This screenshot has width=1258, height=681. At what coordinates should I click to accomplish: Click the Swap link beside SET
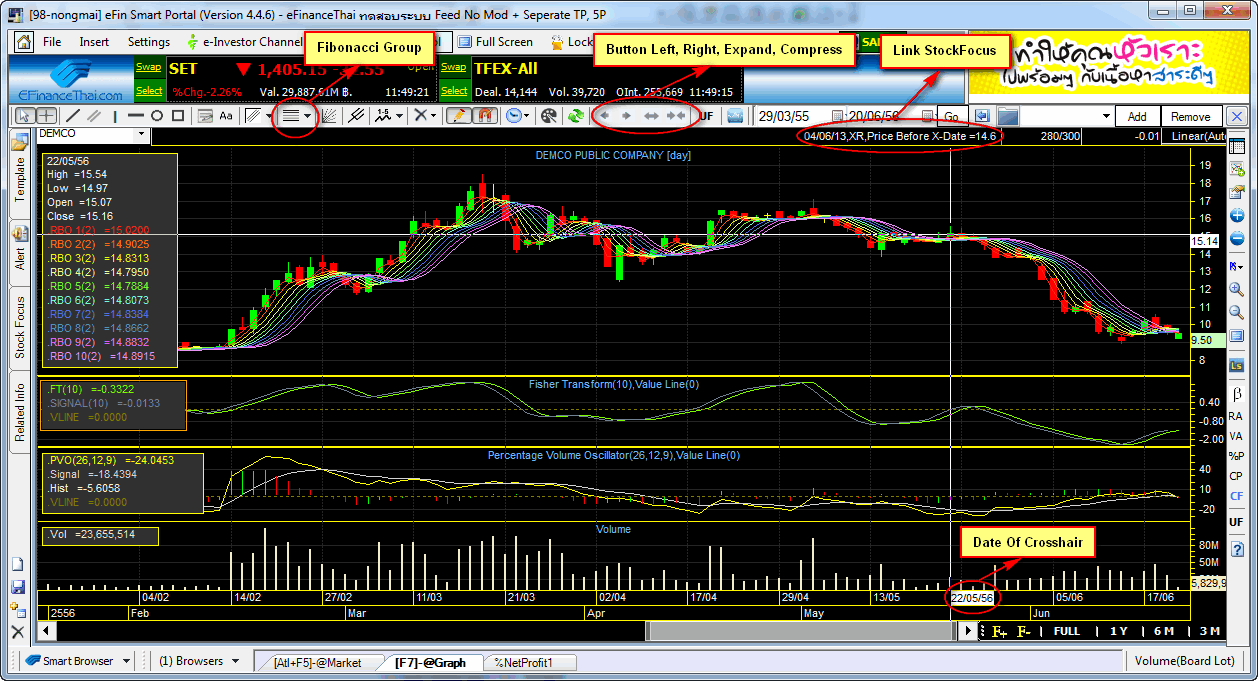(149, 67)
